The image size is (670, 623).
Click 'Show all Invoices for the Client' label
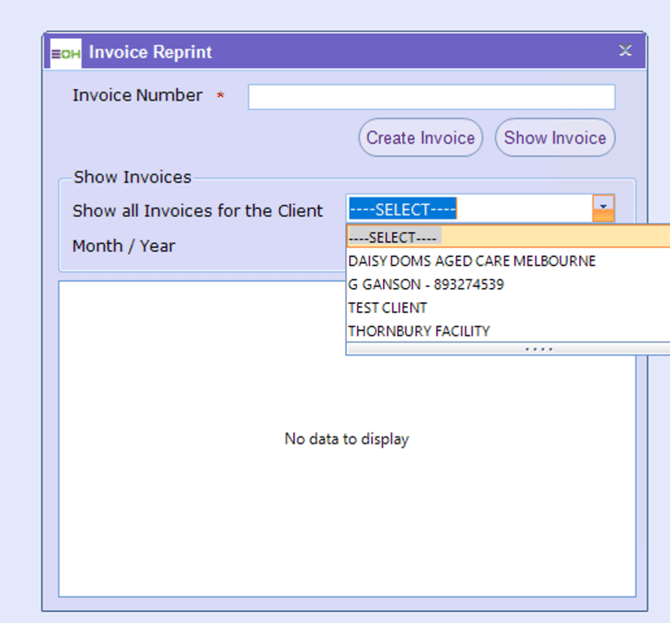pyautogui.click(x=198, y=211)
